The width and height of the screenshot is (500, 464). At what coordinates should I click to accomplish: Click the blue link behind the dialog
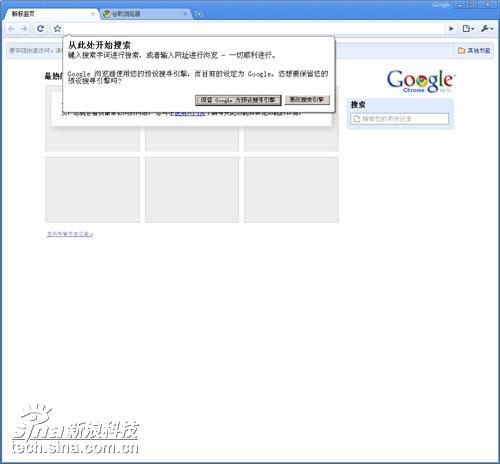190,114
